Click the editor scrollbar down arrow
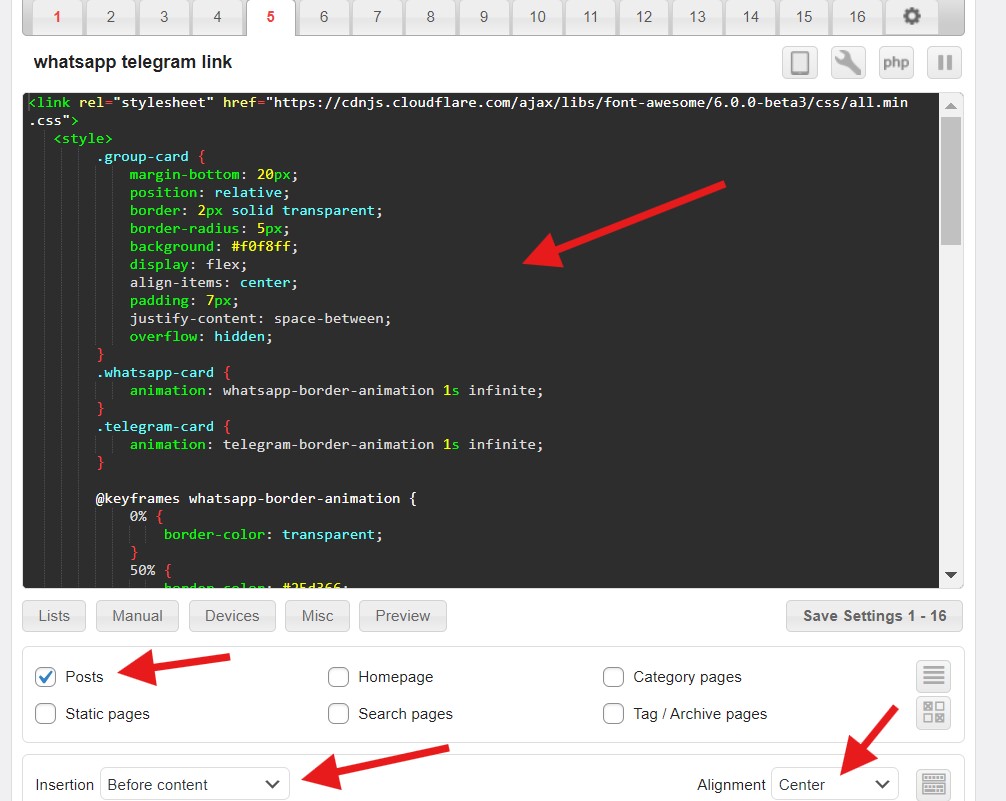The image size is (1006, 801). [951, 575]
